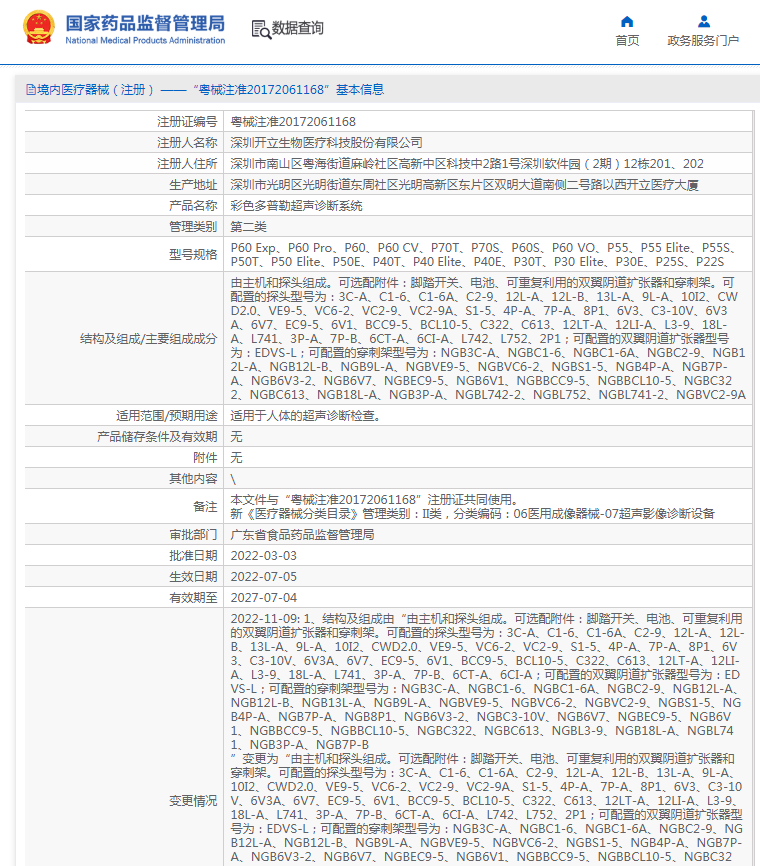Click the 审批部门 label
This screenshot has height=866, width=760.
(x=193, y=535)
